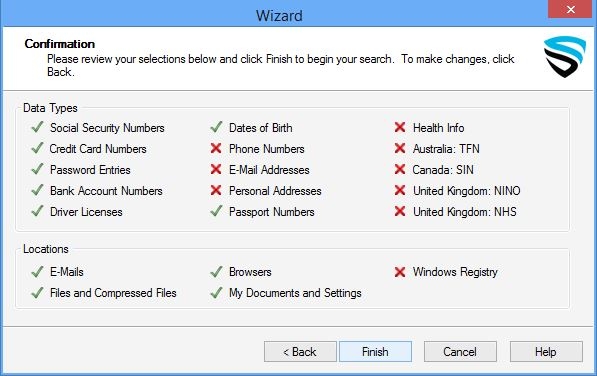Click the red X beside United Kingdom: NHS

[400, 211]
